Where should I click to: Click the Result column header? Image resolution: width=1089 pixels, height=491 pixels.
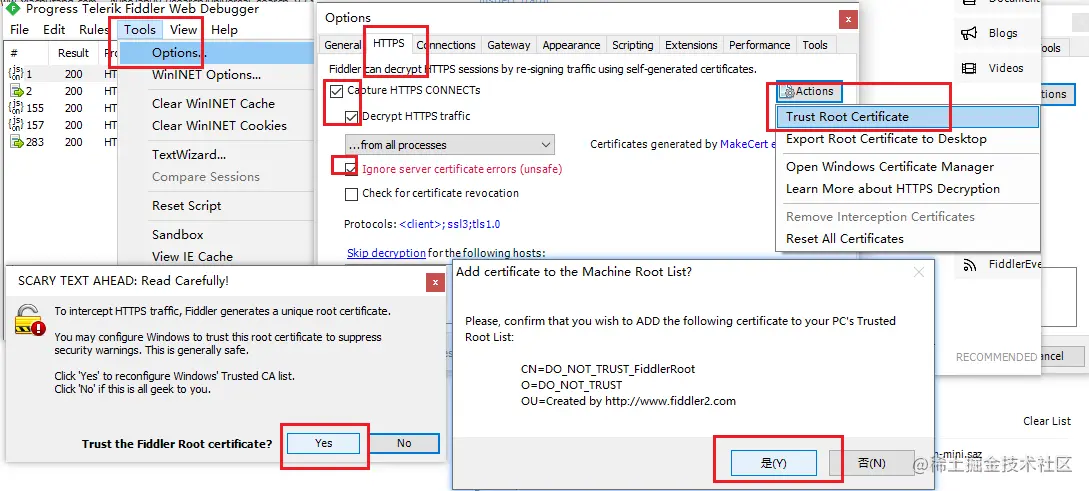74,53
